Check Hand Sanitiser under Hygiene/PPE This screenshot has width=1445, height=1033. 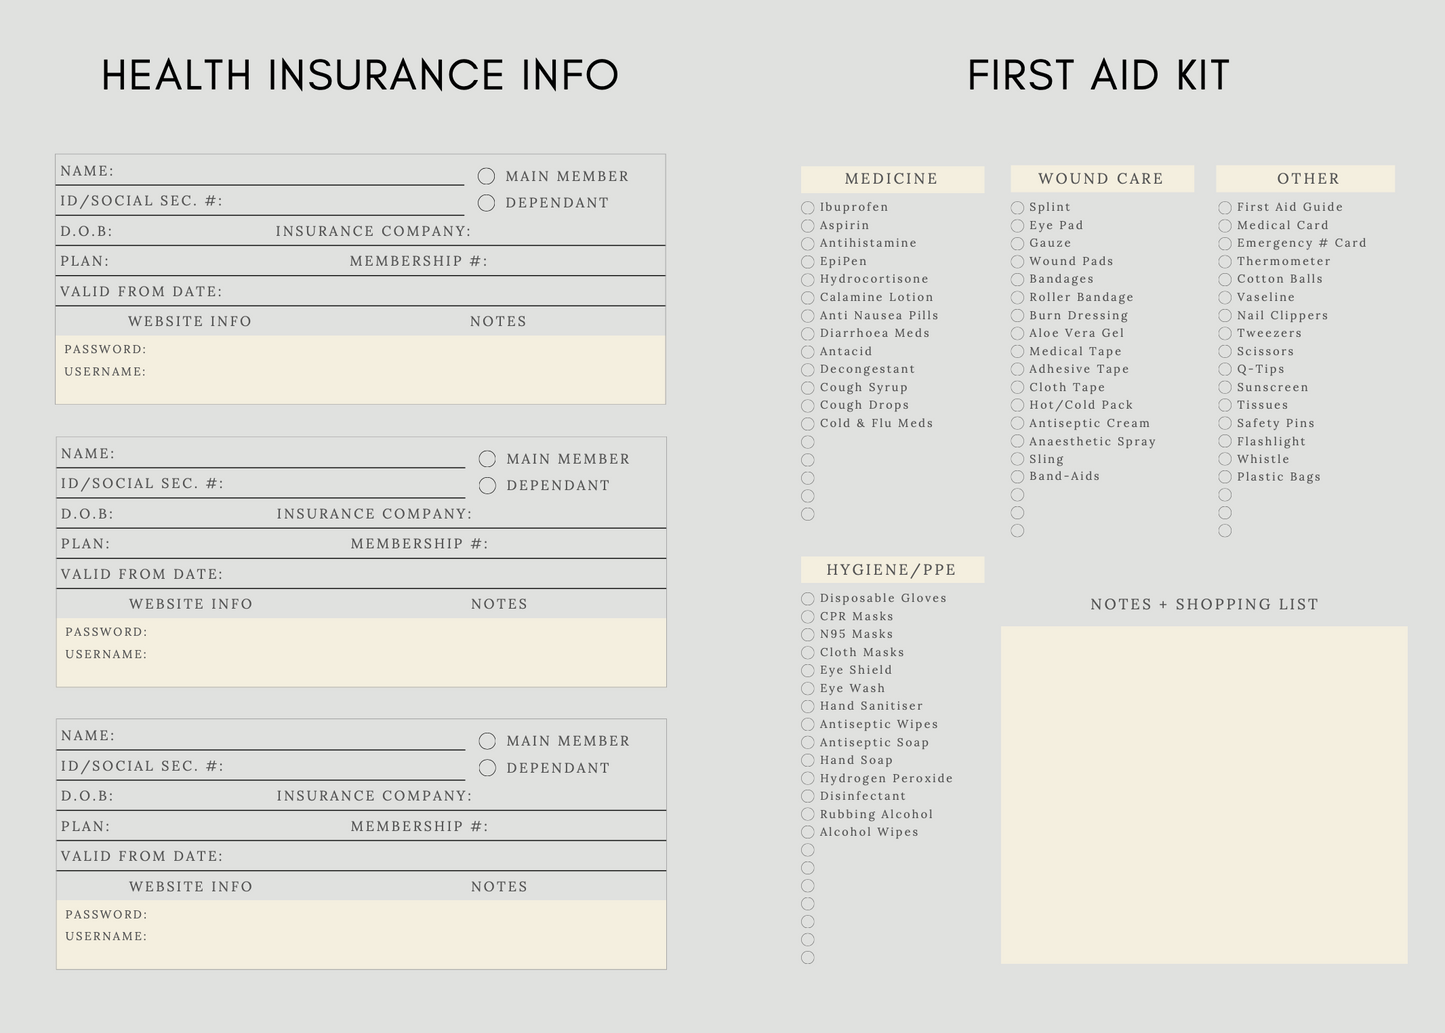pyautogui.click(x=808, y=707)
